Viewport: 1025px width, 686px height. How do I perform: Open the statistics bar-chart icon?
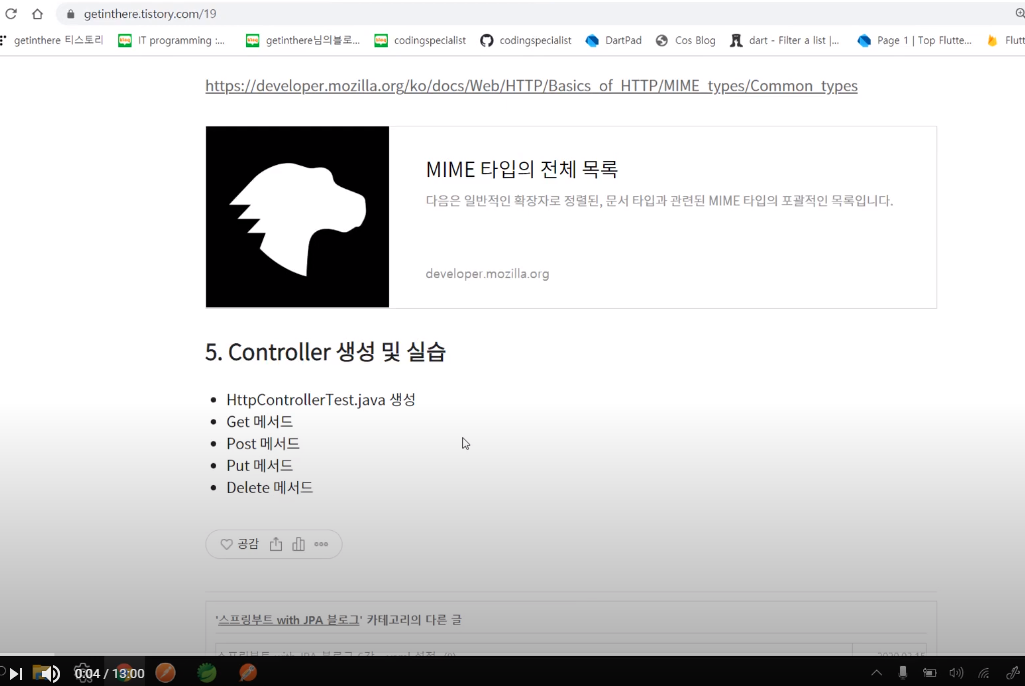(x=298, y=544)
